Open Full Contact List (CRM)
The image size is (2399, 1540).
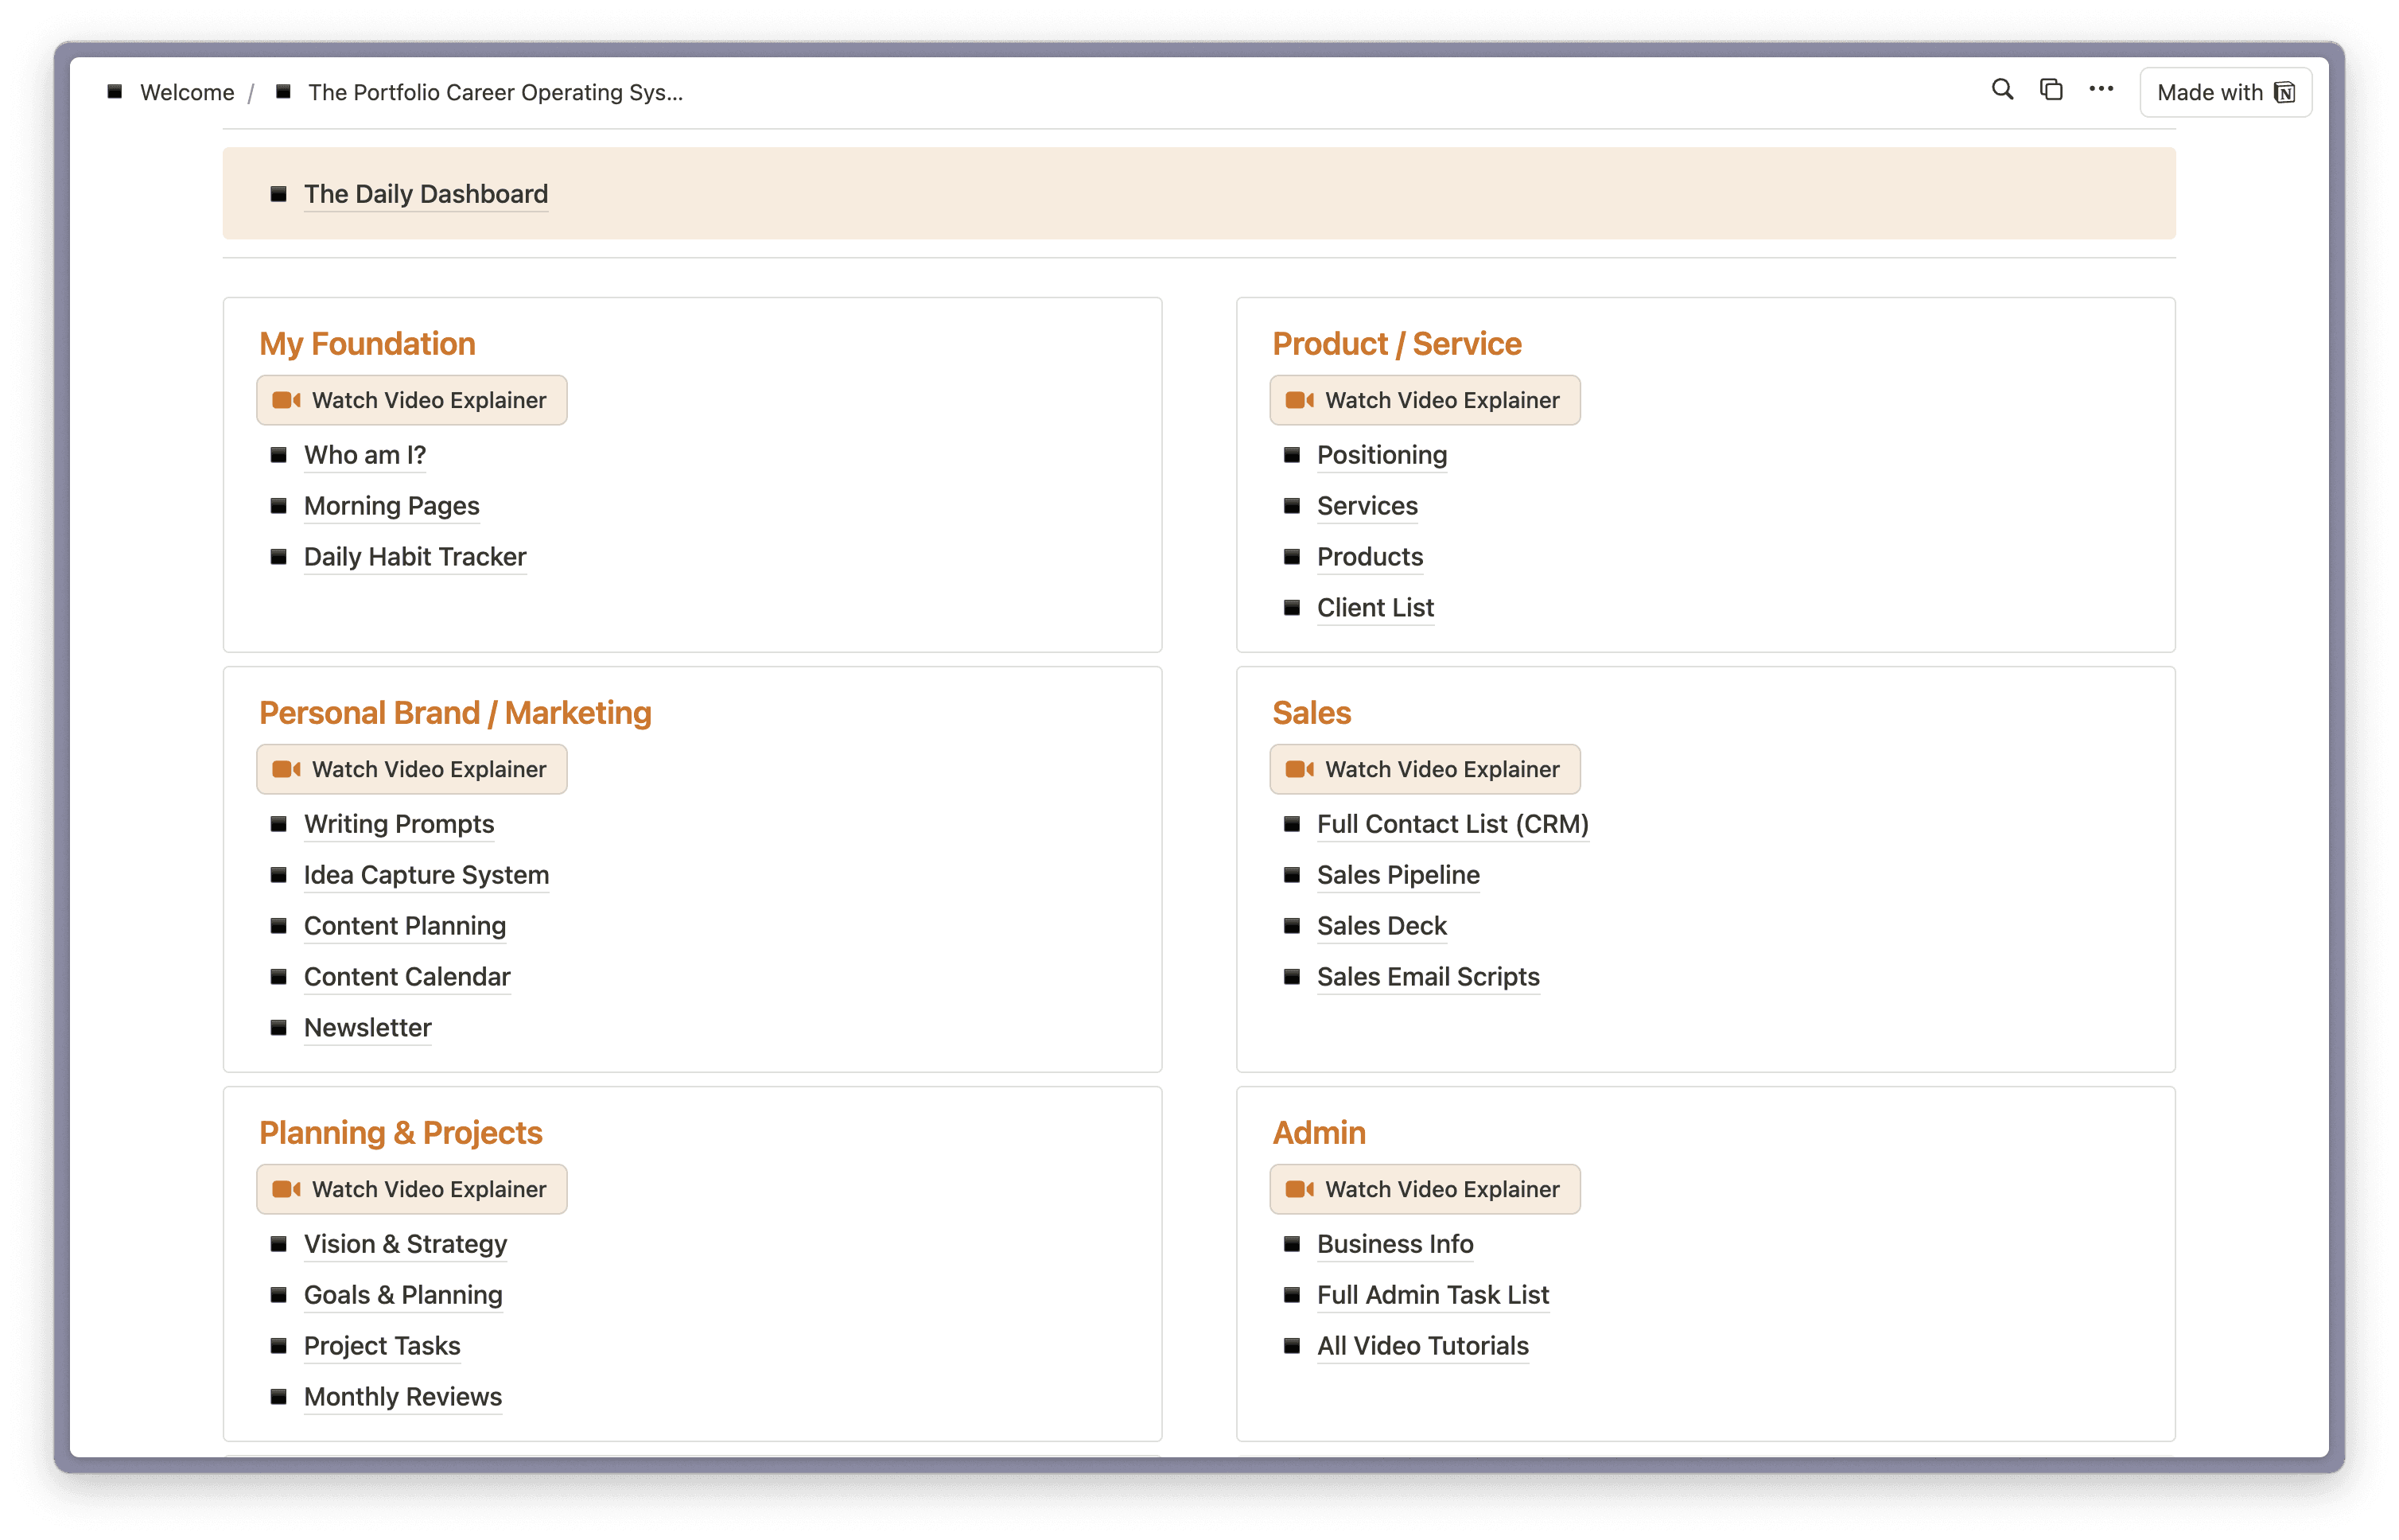tap(1452, 824)
